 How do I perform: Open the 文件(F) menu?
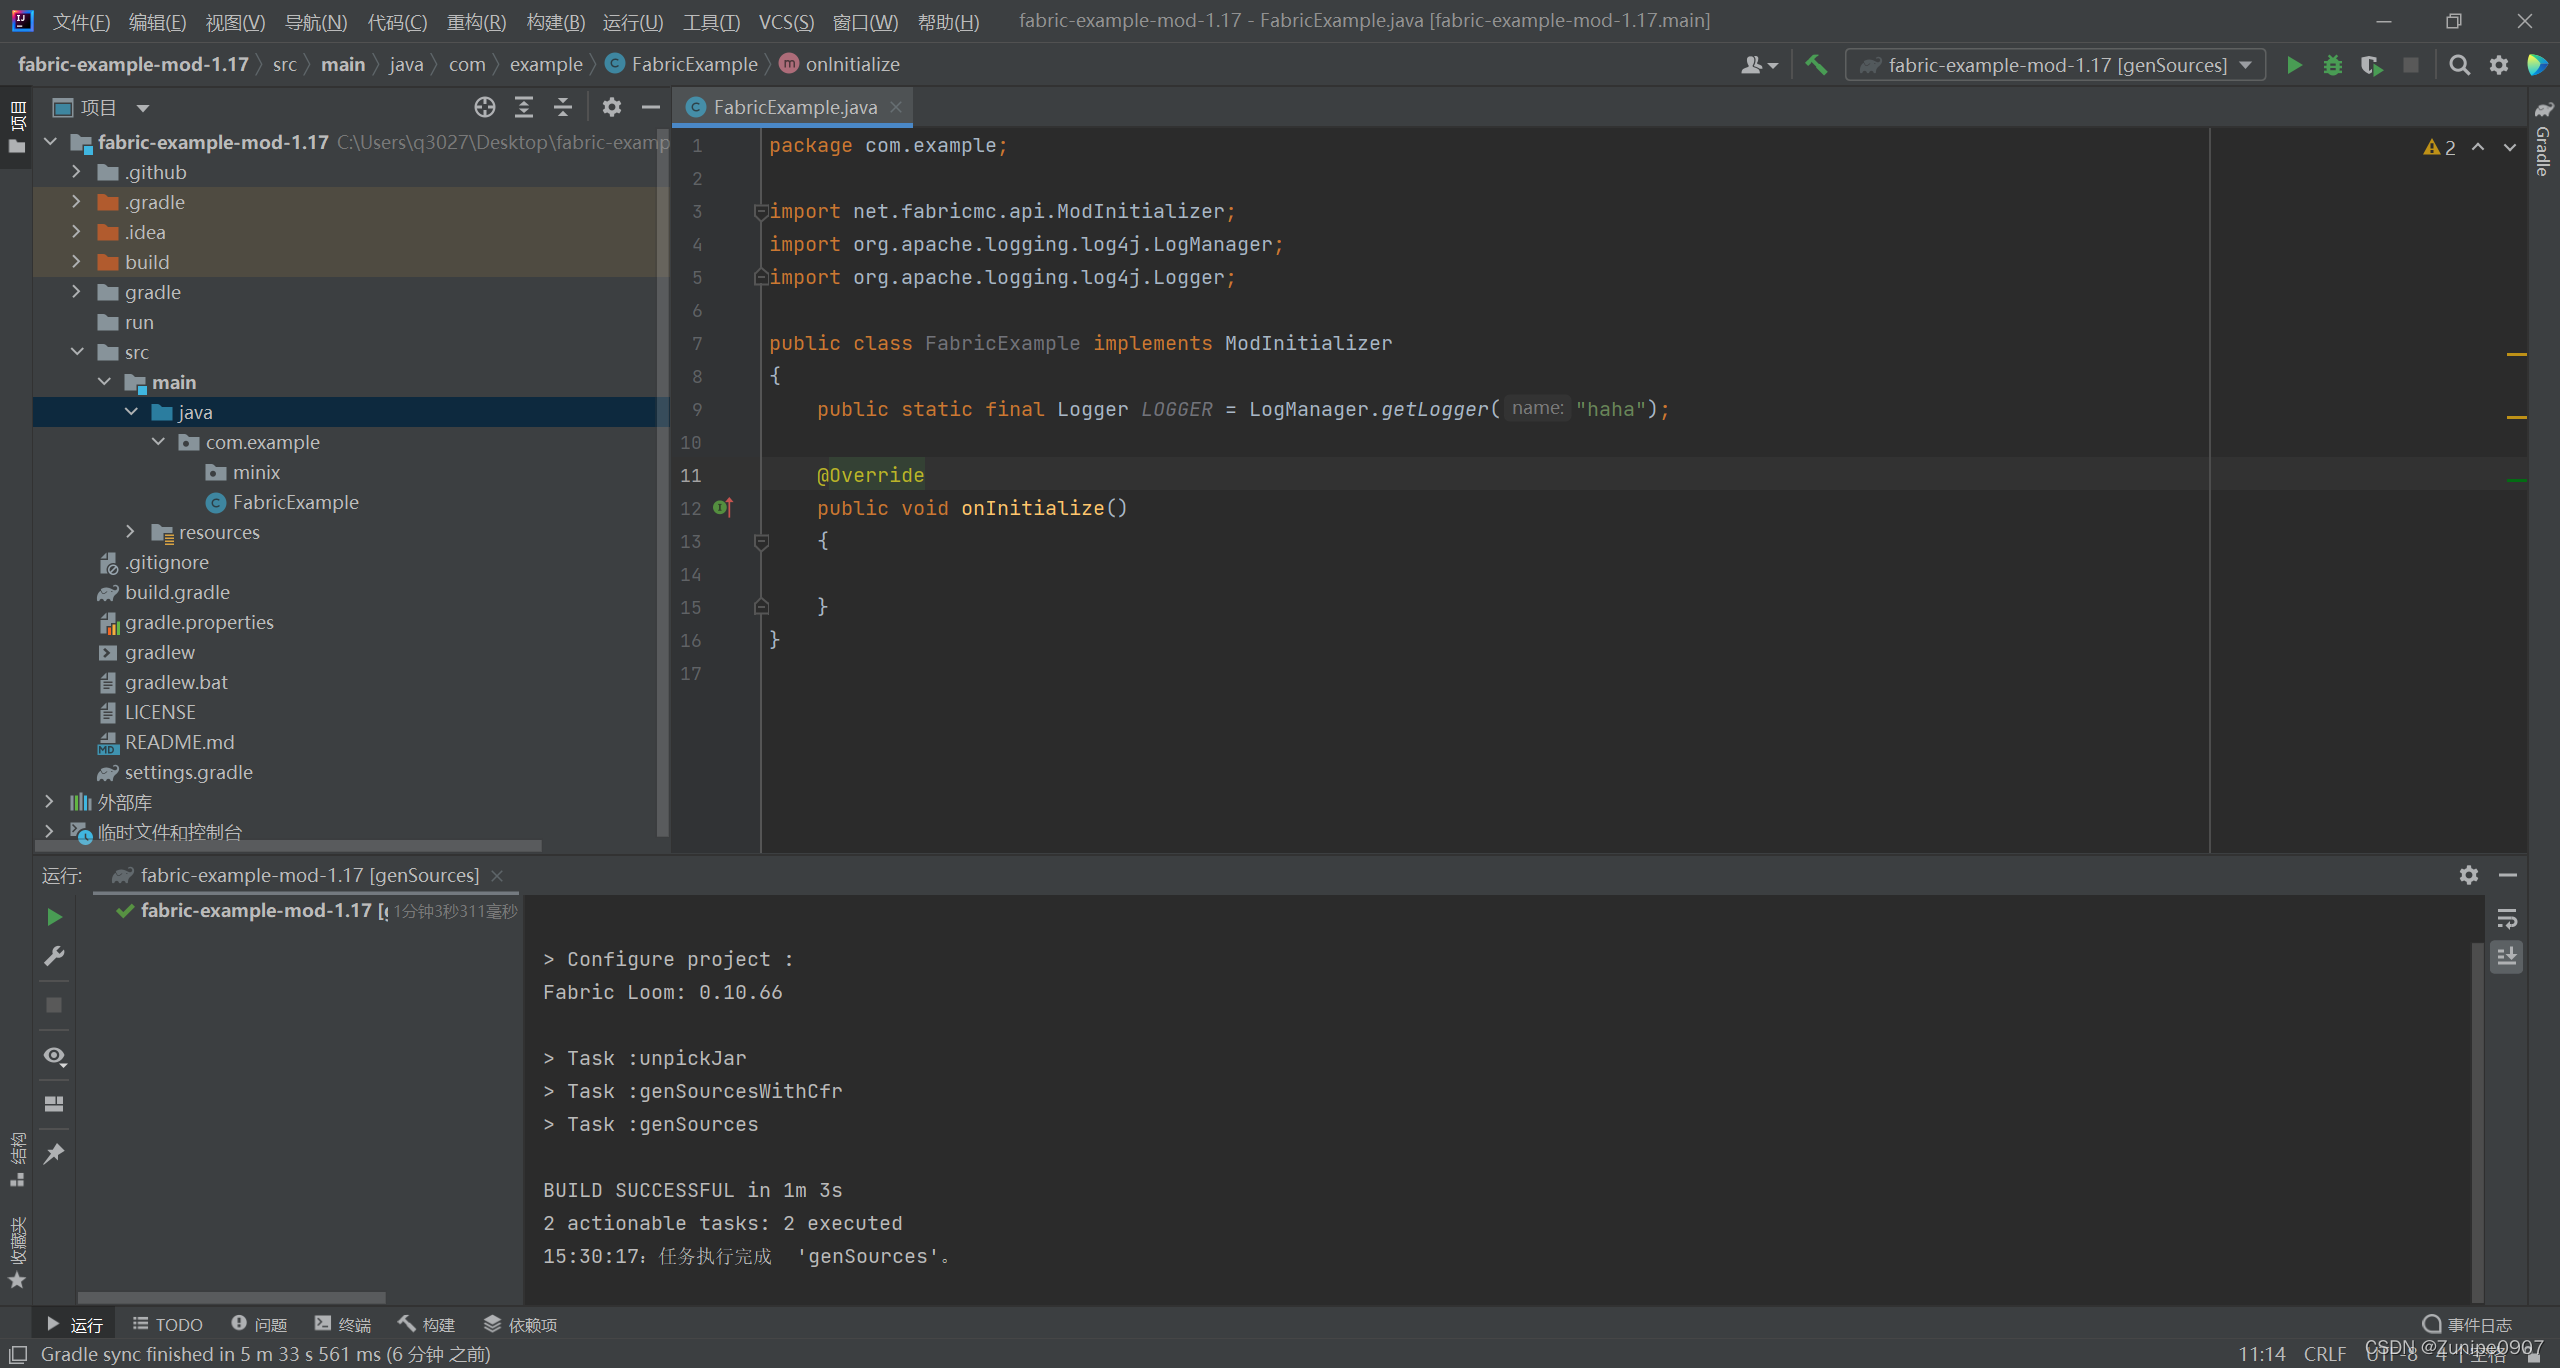pyautogui.click(x=81, y=21)
